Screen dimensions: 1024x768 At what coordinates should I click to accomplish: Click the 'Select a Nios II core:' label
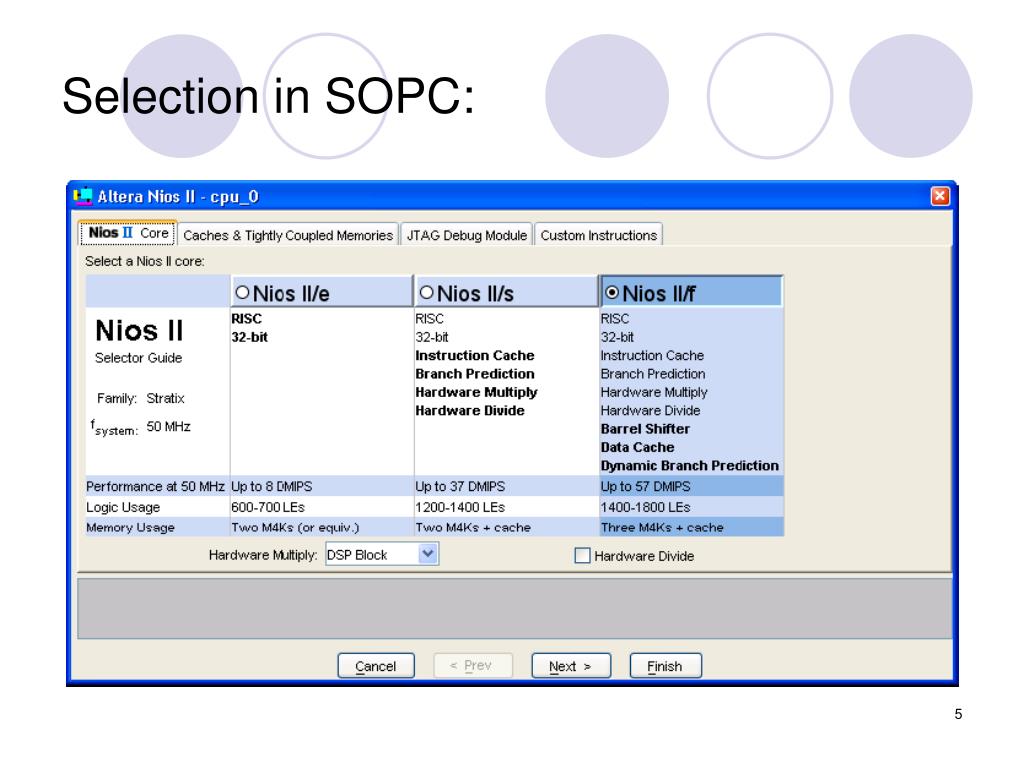pos(144,261)
